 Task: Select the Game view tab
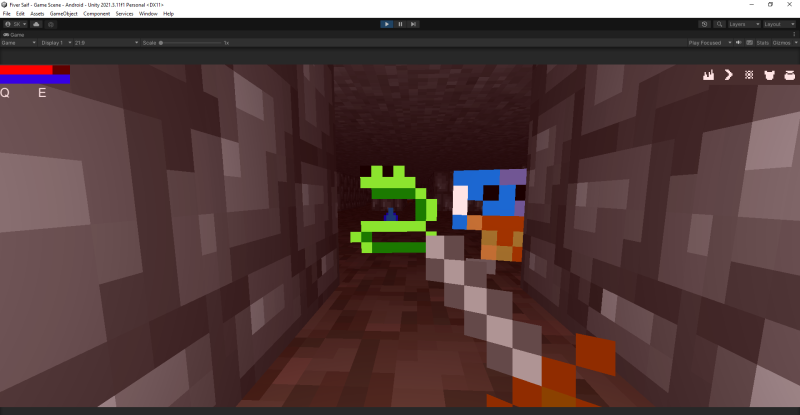[14, 35]
